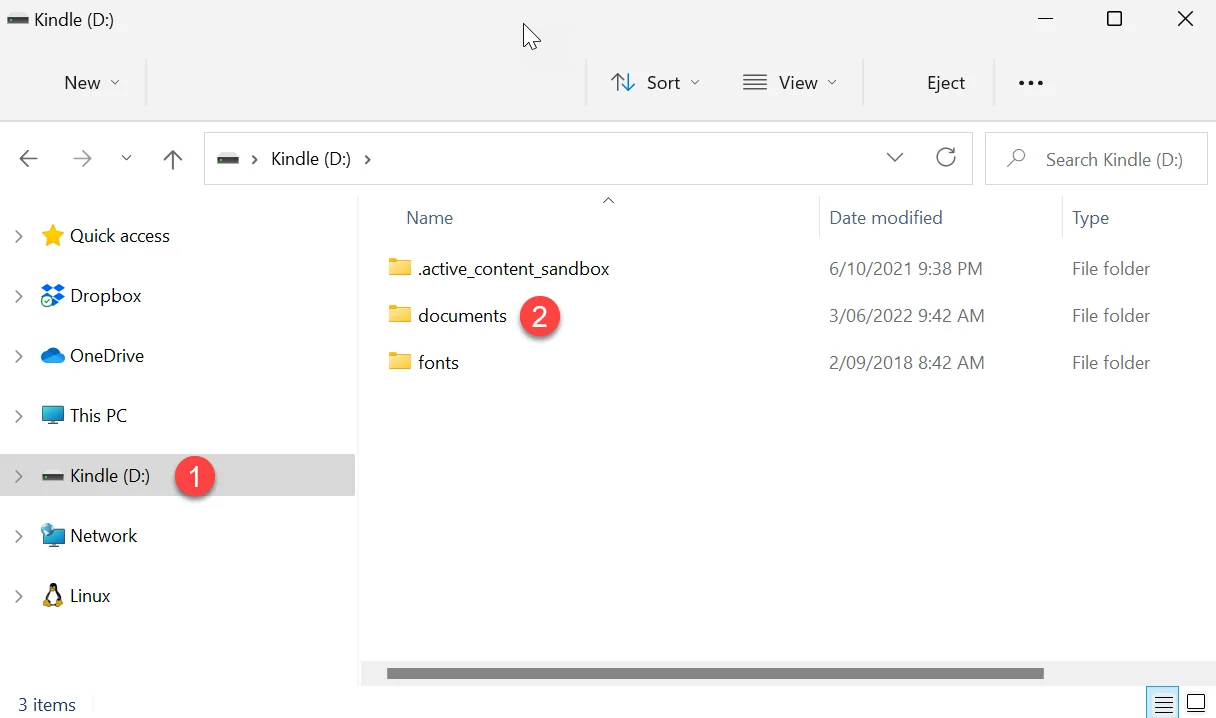Select the documents folder name

pos(462,316)
